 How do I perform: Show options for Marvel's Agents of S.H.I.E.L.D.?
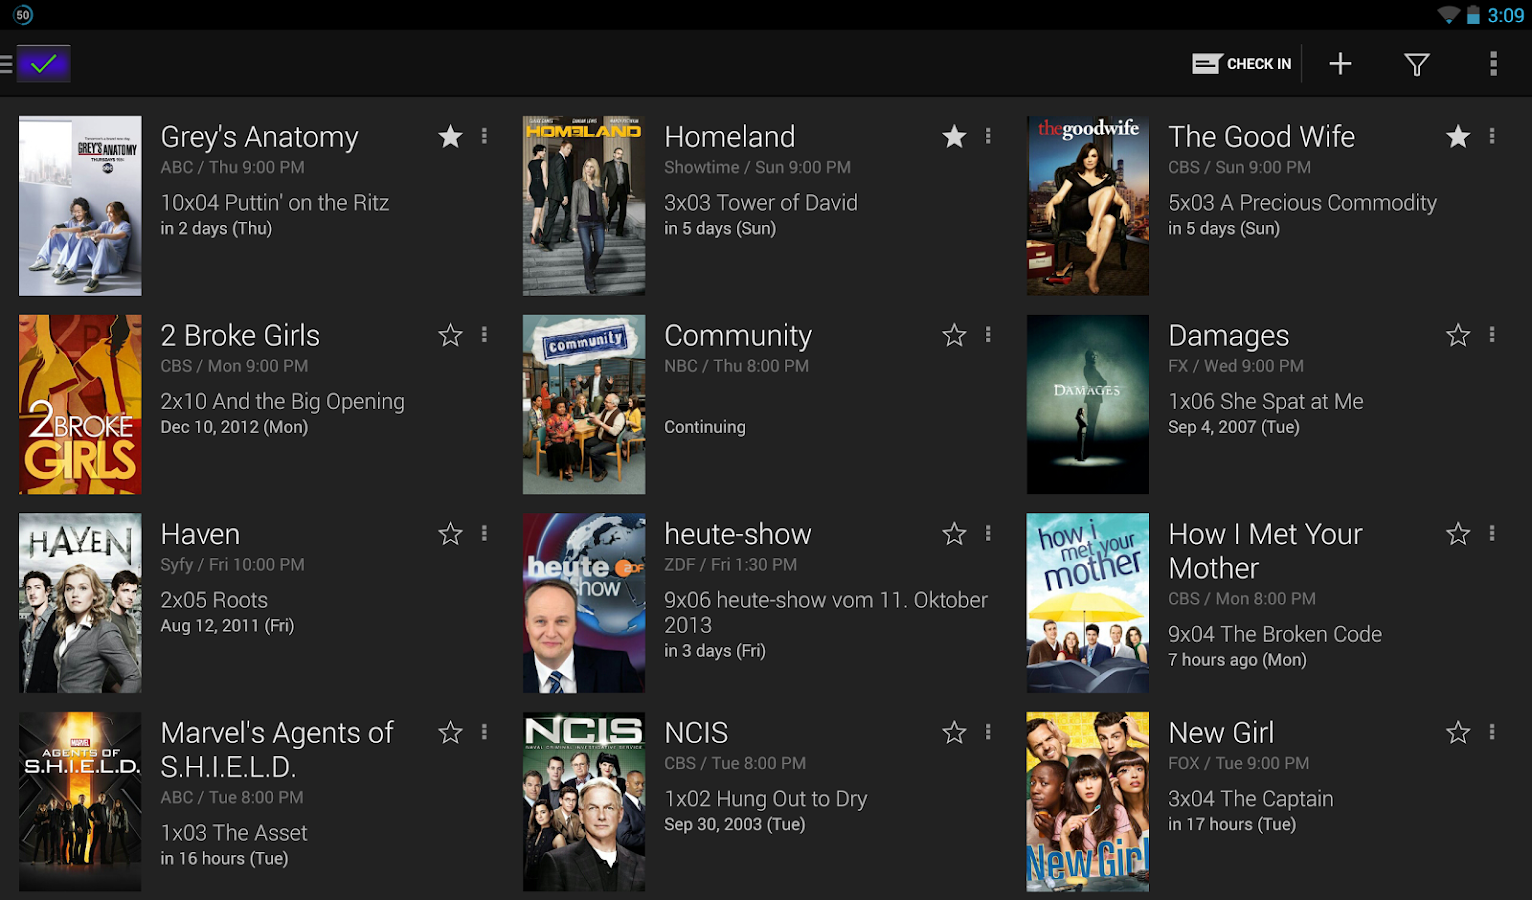(485, 733)
